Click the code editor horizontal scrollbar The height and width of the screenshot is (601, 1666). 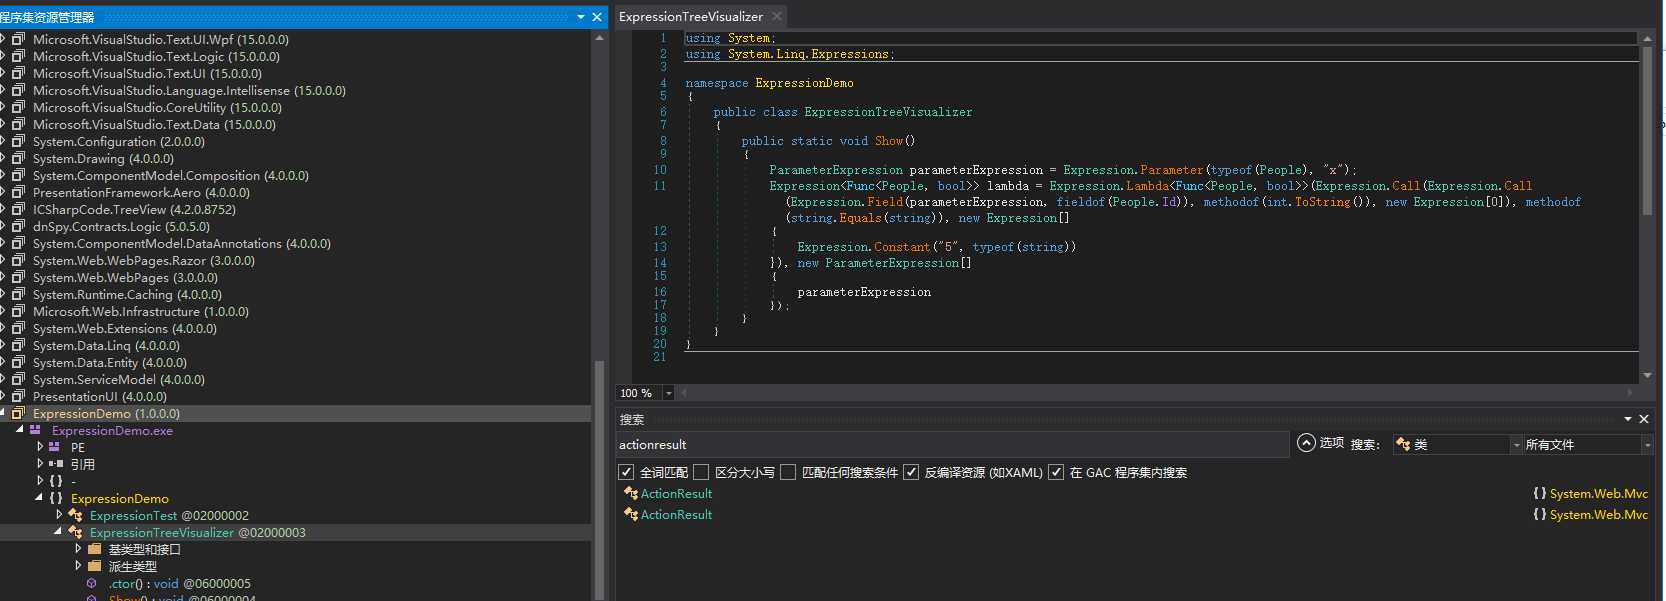[x=1158, y=393]
